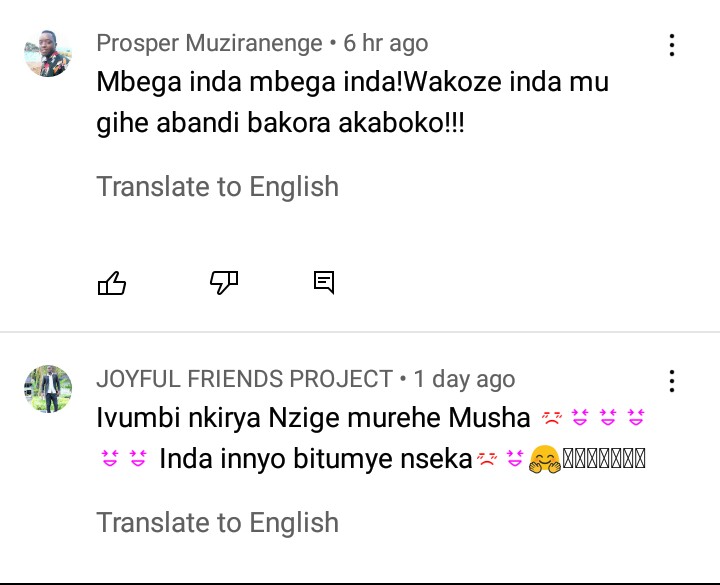This screenshot has height=585, width=720.
Task: Click the unrendered box characters in second comment
Action: coord(604,461)
